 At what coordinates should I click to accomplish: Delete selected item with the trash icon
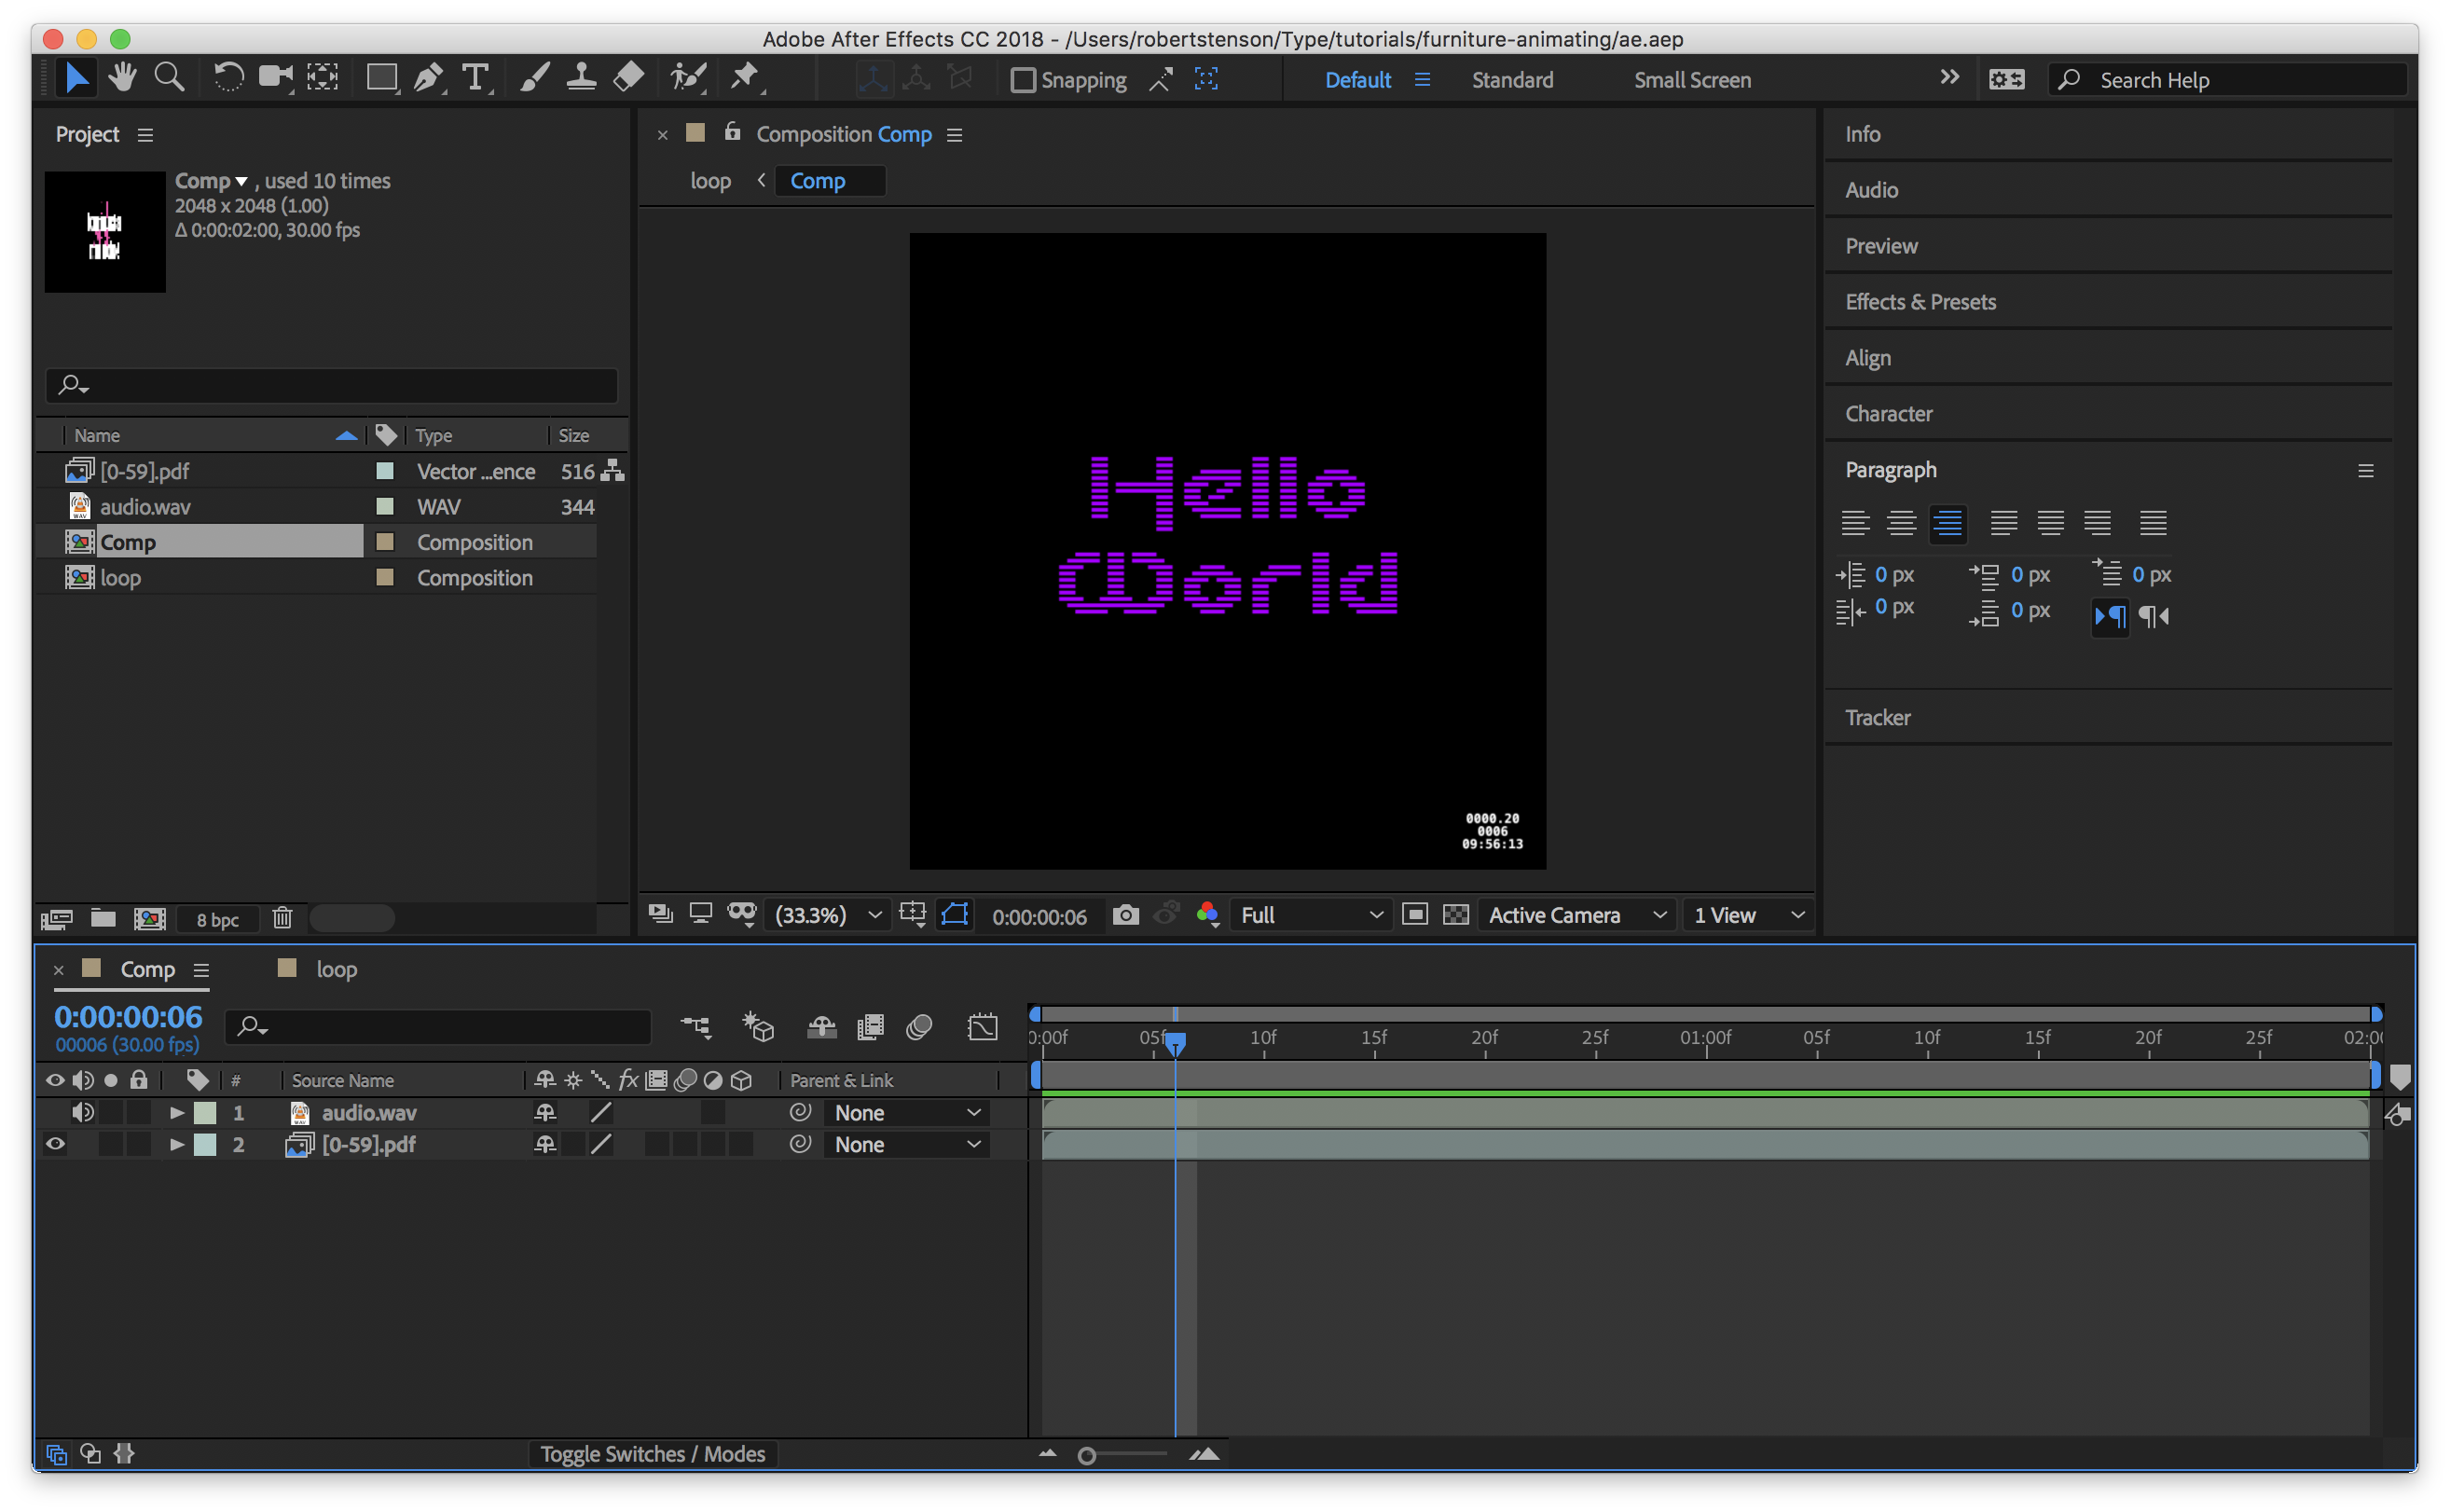click(x=282, y=918)
